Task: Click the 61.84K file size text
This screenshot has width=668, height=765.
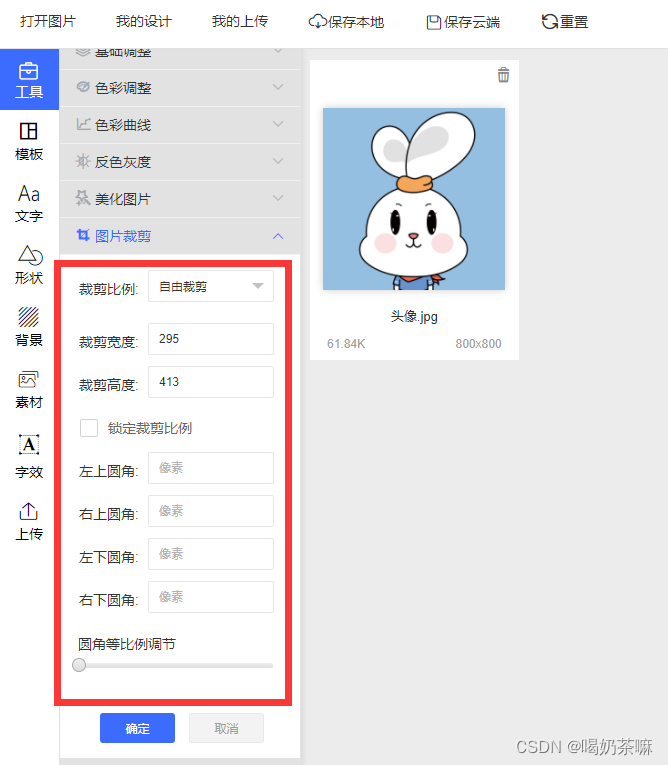Action: (x=346, y=343)
